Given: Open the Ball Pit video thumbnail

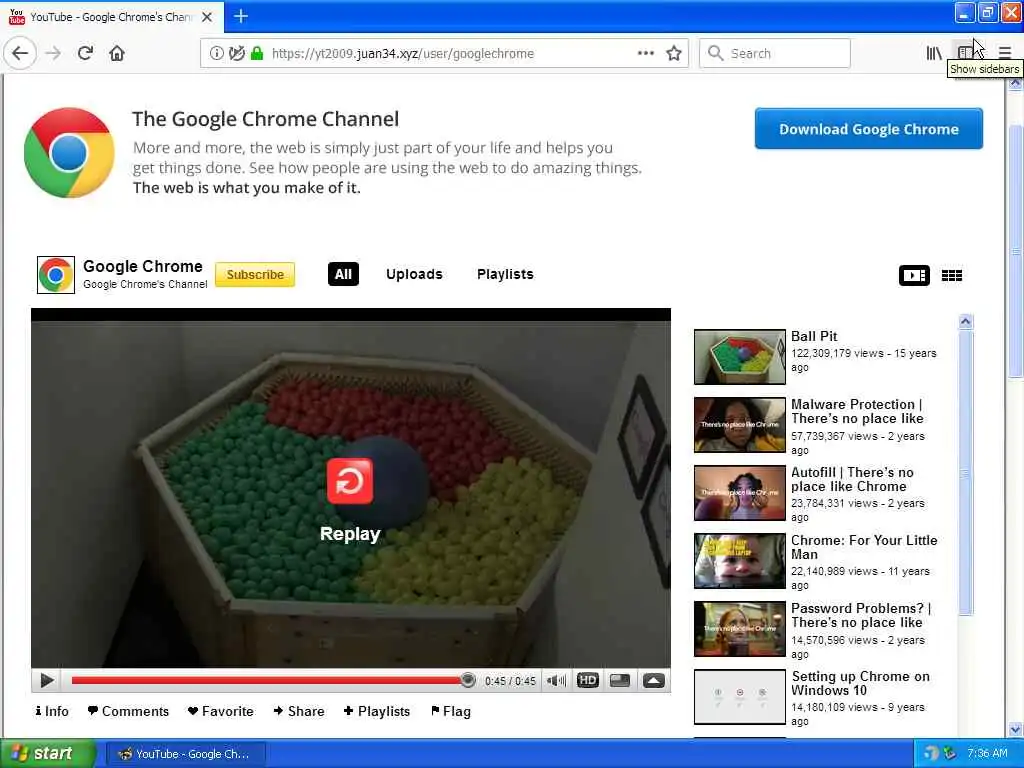Looking at the screenshot, I should (x=739, y=357).
